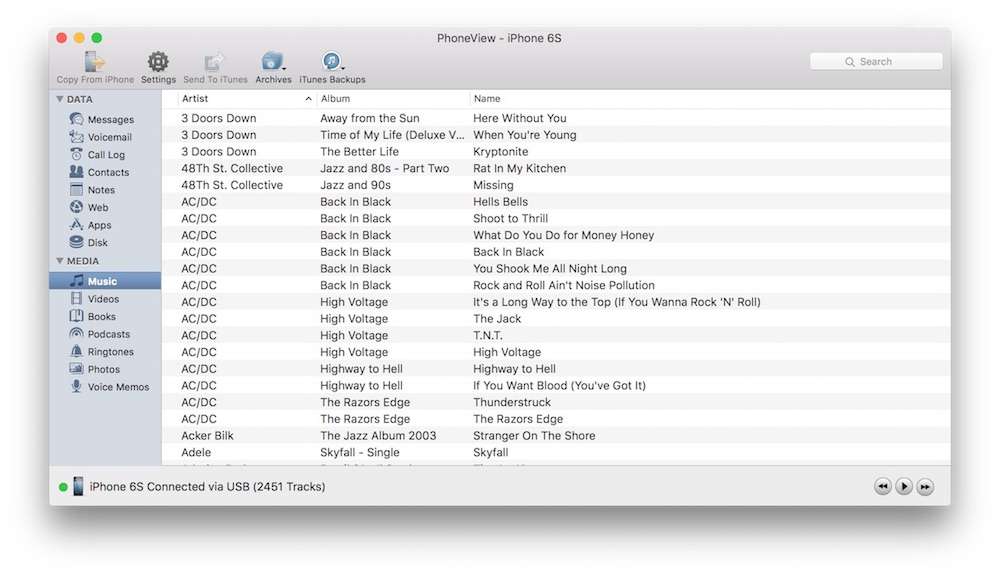Click iPhone 6S Connected via USB status text
Screen dimensions: 1000x576
[207, 487]
